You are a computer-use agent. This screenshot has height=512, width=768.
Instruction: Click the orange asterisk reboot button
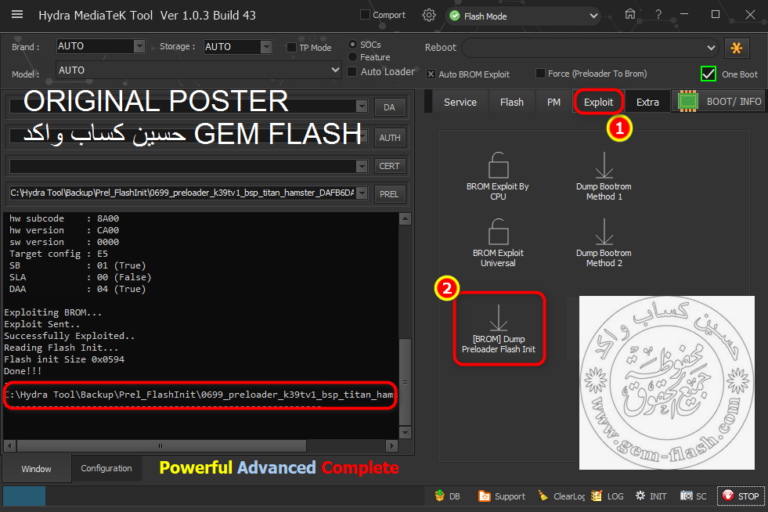(738, 48)
